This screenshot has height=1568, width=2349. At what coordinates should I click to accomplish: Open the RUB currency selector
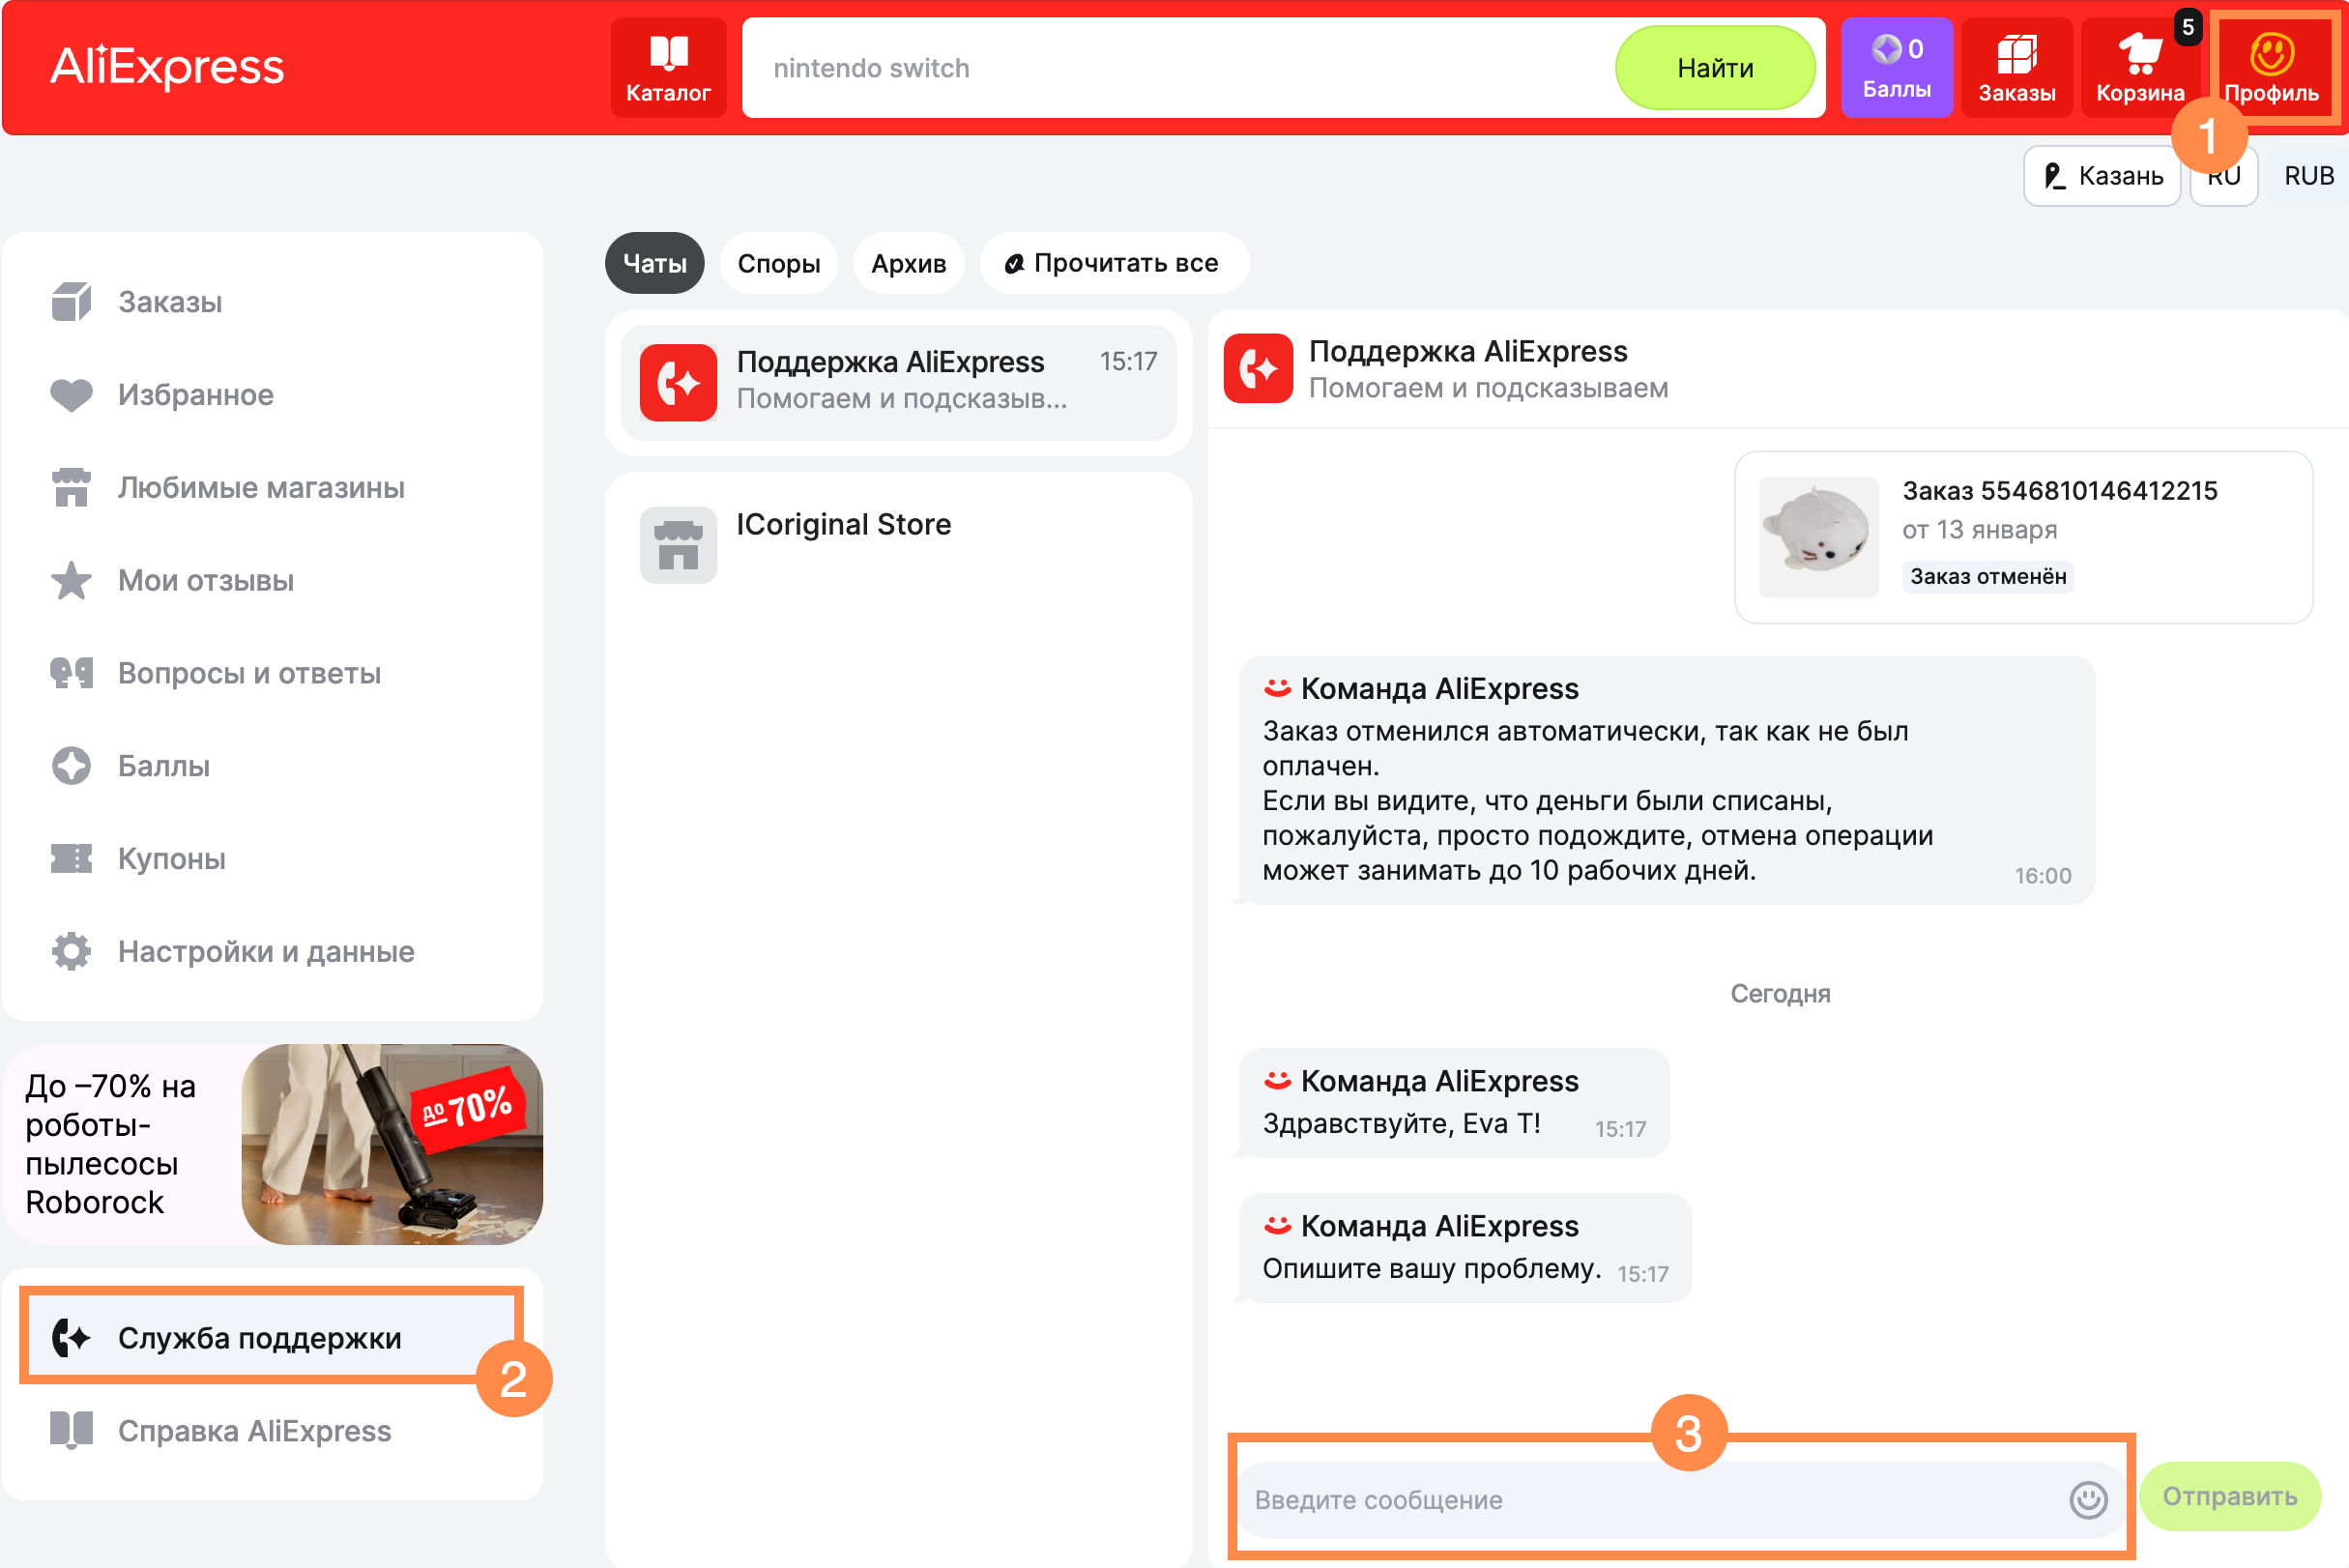[x=2307, y=176]
